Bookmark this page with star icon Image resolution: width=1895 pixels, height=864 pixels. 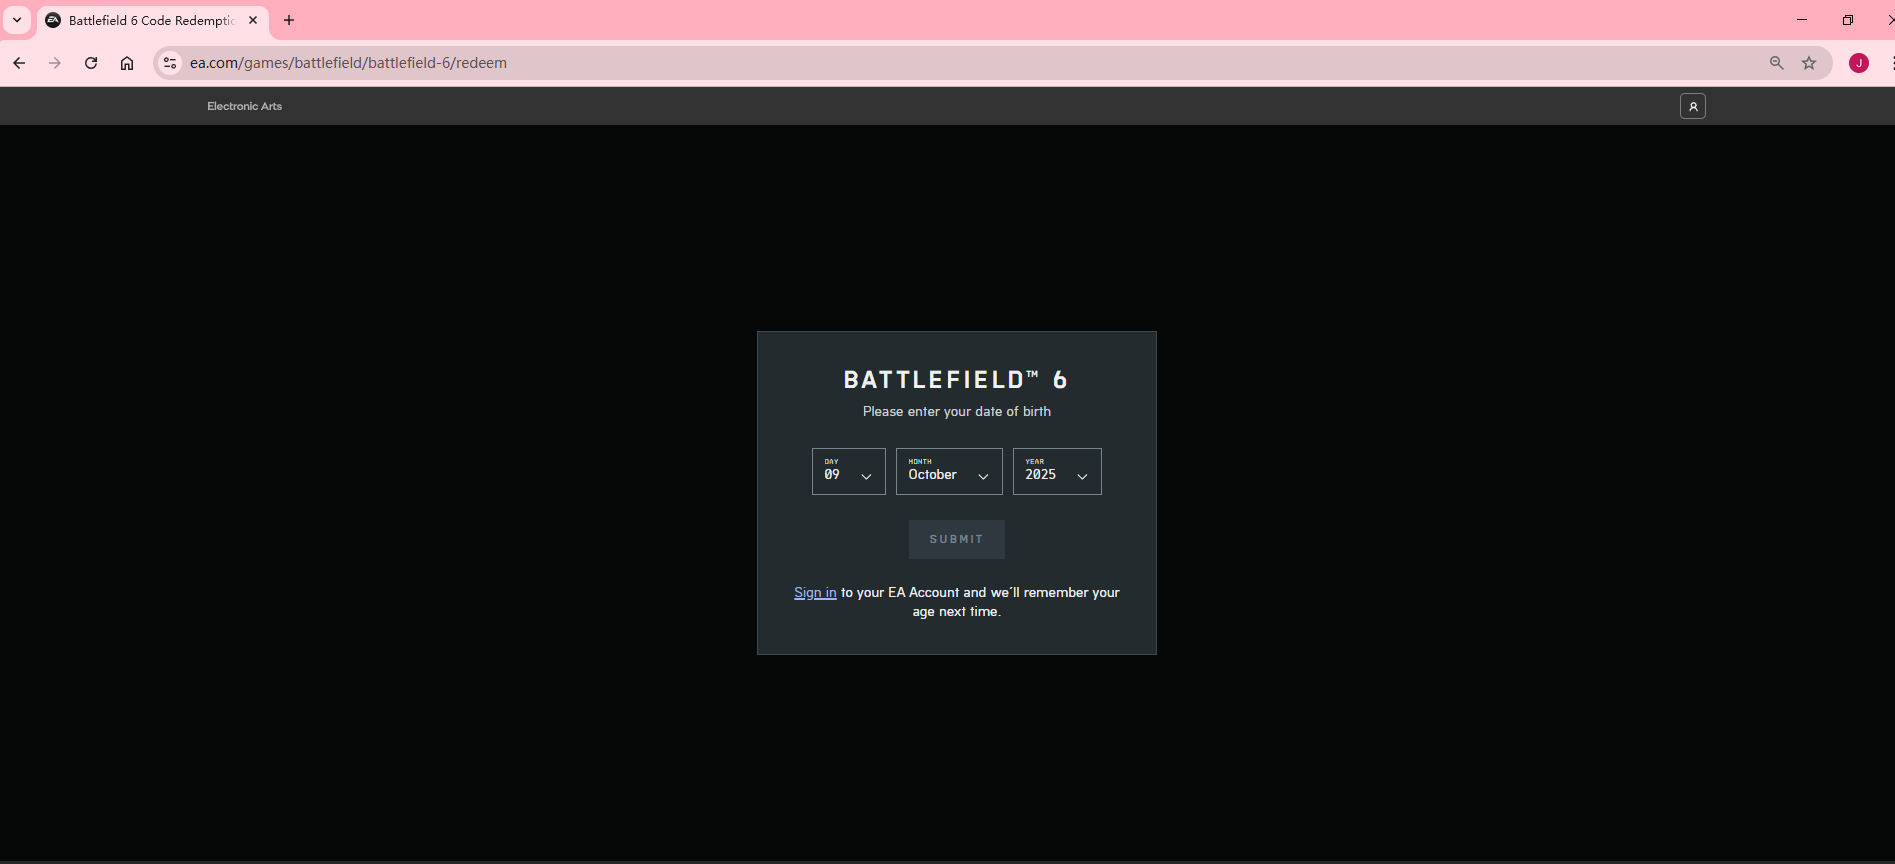pyautogui.click(x=1809, y=63)
